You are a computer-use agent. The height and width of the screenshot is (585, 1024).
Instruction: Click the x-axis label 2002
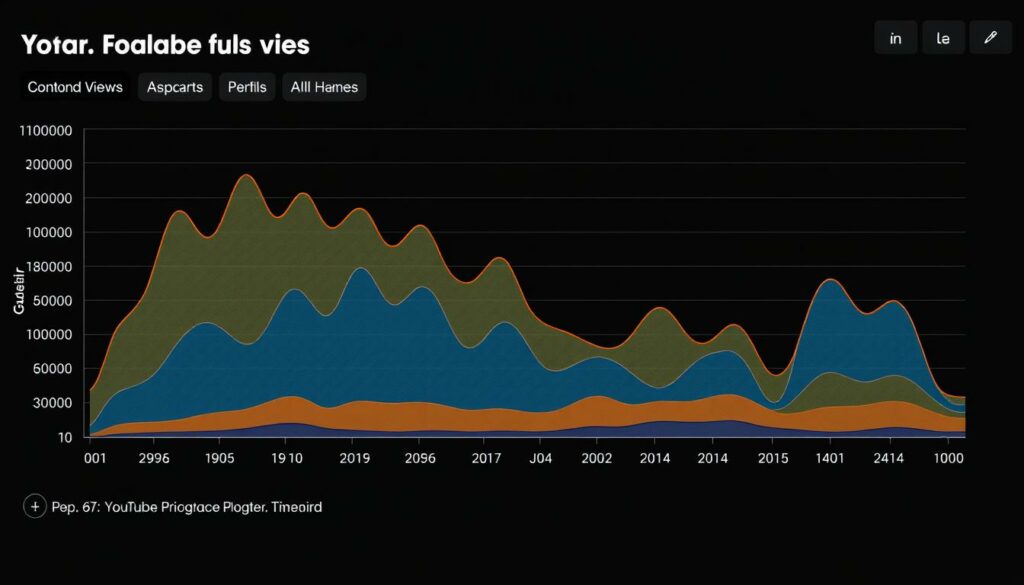(x=597, y=458)
